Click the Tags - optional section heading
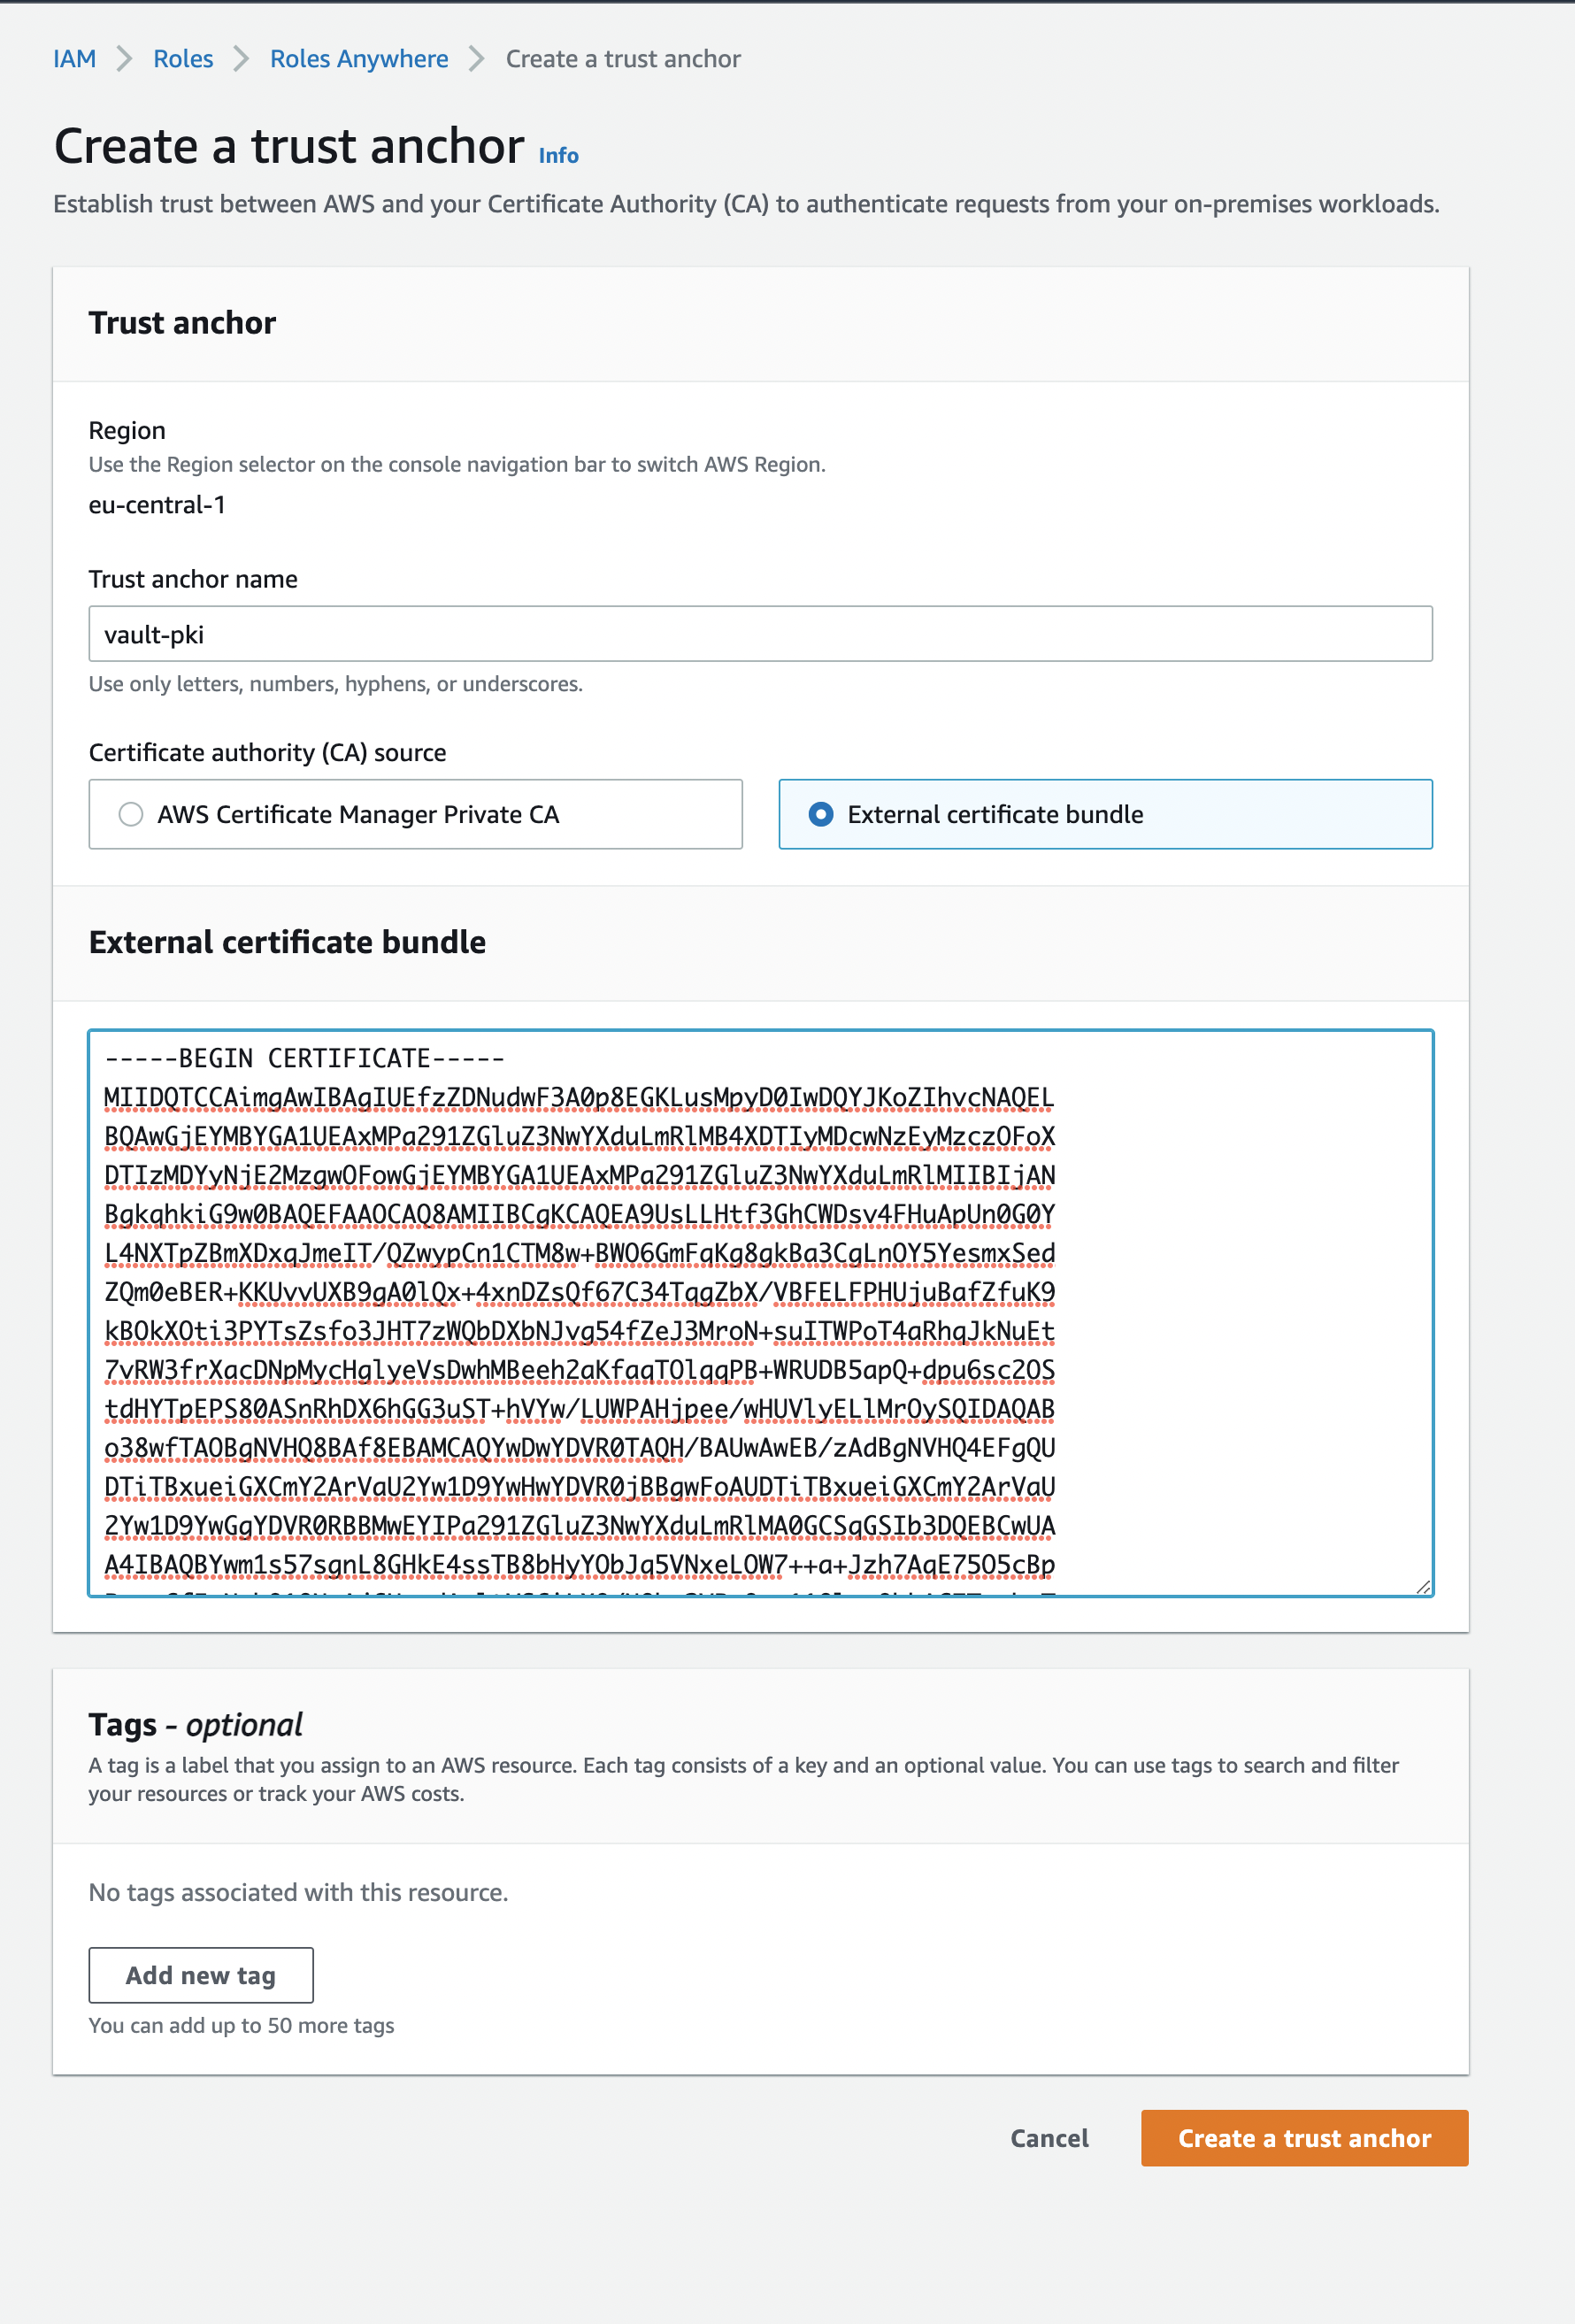Viewport: 1575px width, 2324px height. 195,1725
